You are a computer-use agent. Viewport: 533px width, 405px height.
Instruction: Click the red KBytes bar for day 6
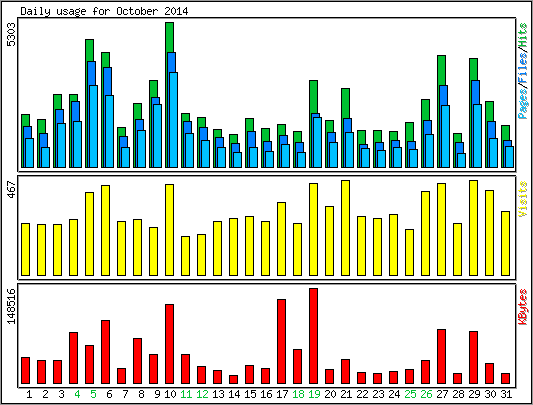click(x=105, y=352)
